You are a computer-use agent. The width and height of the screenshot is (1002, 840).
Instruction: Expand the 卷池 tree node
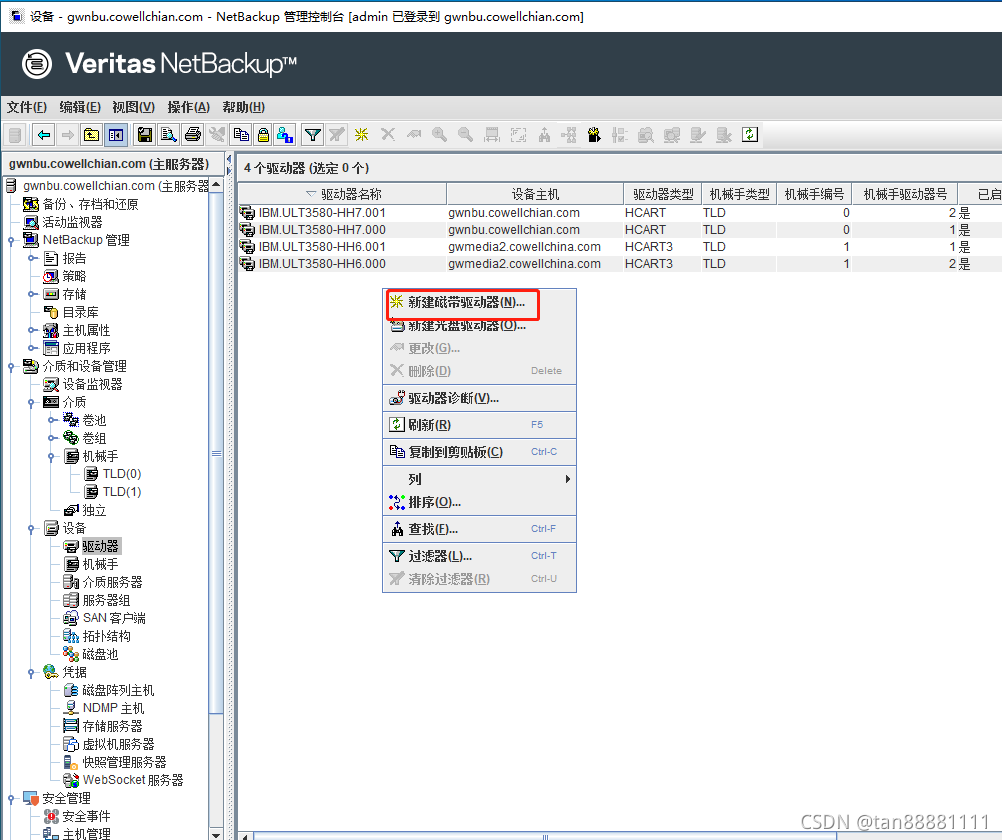coord(51,420)
